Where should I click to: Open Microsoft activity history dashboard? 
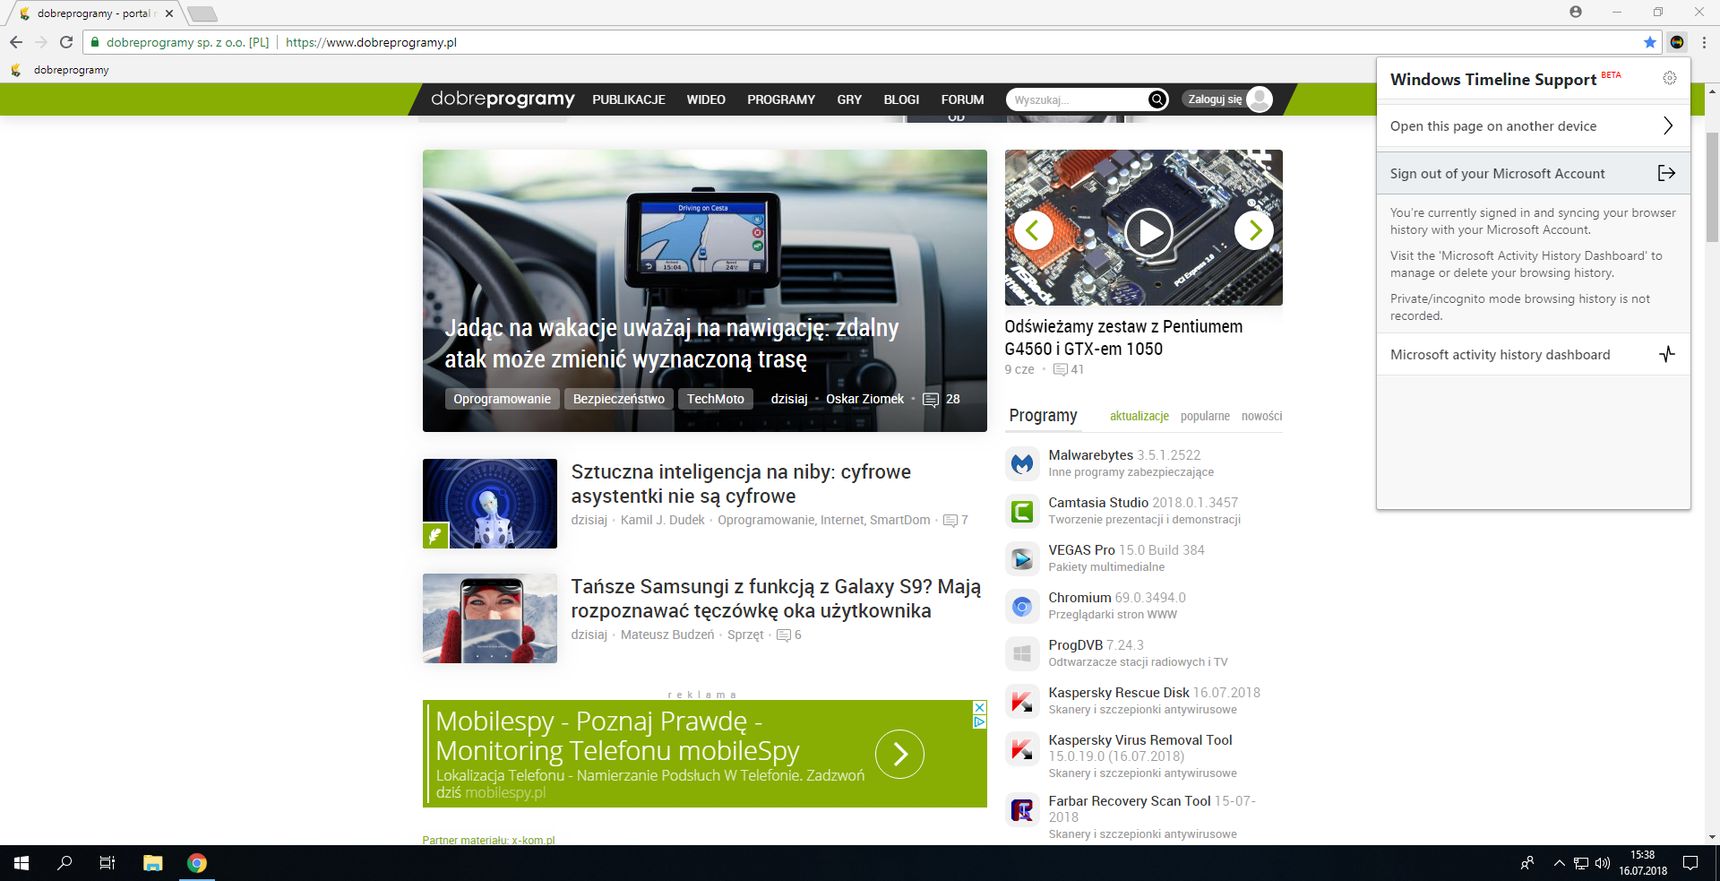tap(1533, 354)
